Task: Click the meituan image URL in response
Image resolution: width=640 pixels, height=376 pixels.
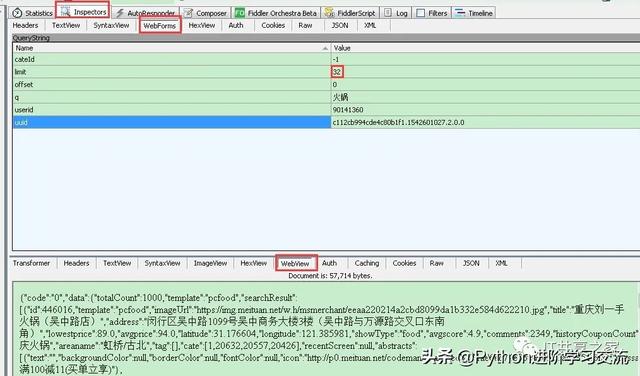Action: 371,310
